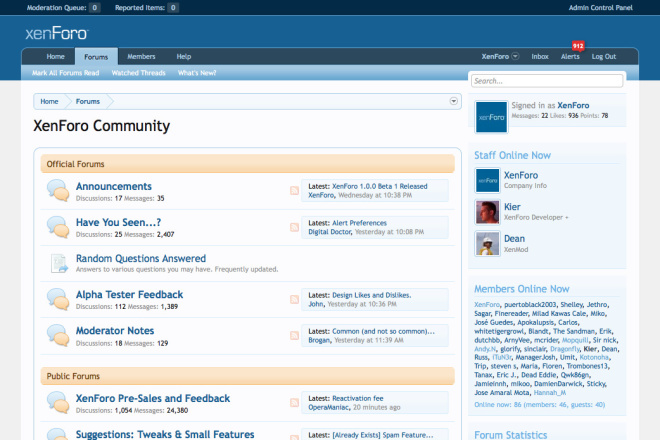
Task: Click Official Forums category header
Action: coord(248,164)
